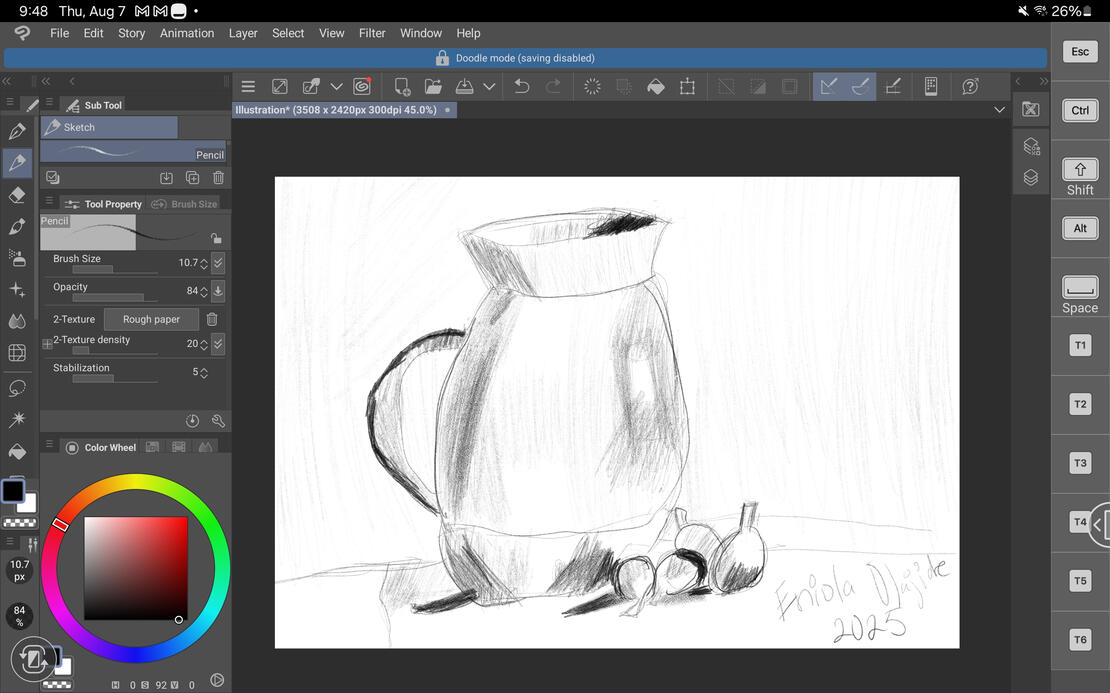The height and width of the screenshot is (693, 1110).
Task: Select the Lasso selection tool
Action: 17,387
